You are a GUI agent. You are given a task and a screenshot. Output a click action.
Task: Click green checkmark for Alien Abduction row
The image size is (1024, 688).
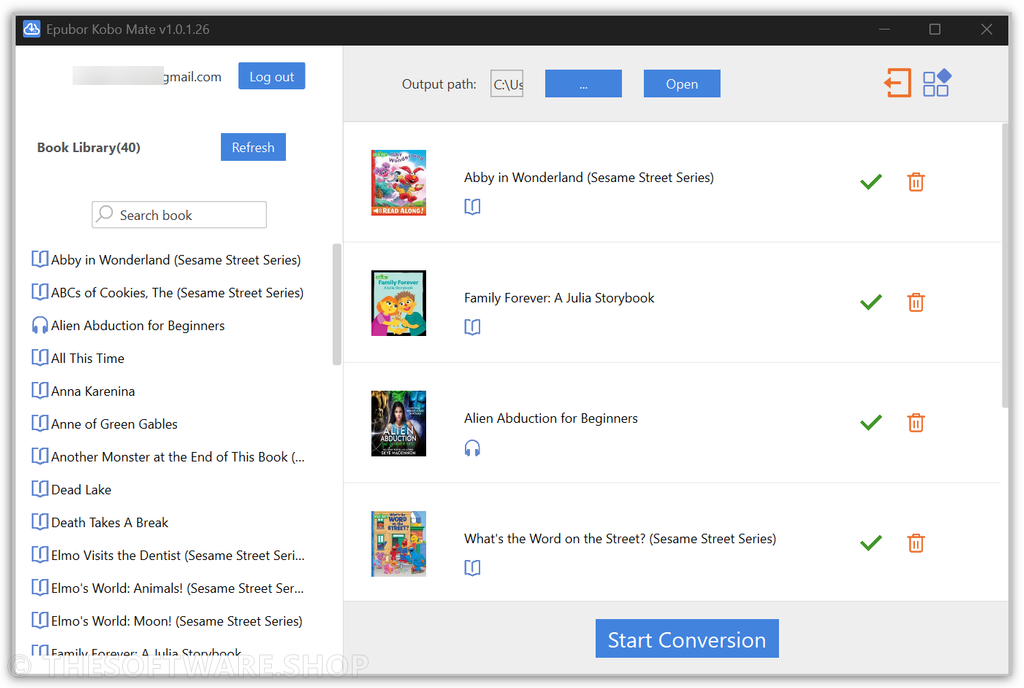(x=871, y=422)
